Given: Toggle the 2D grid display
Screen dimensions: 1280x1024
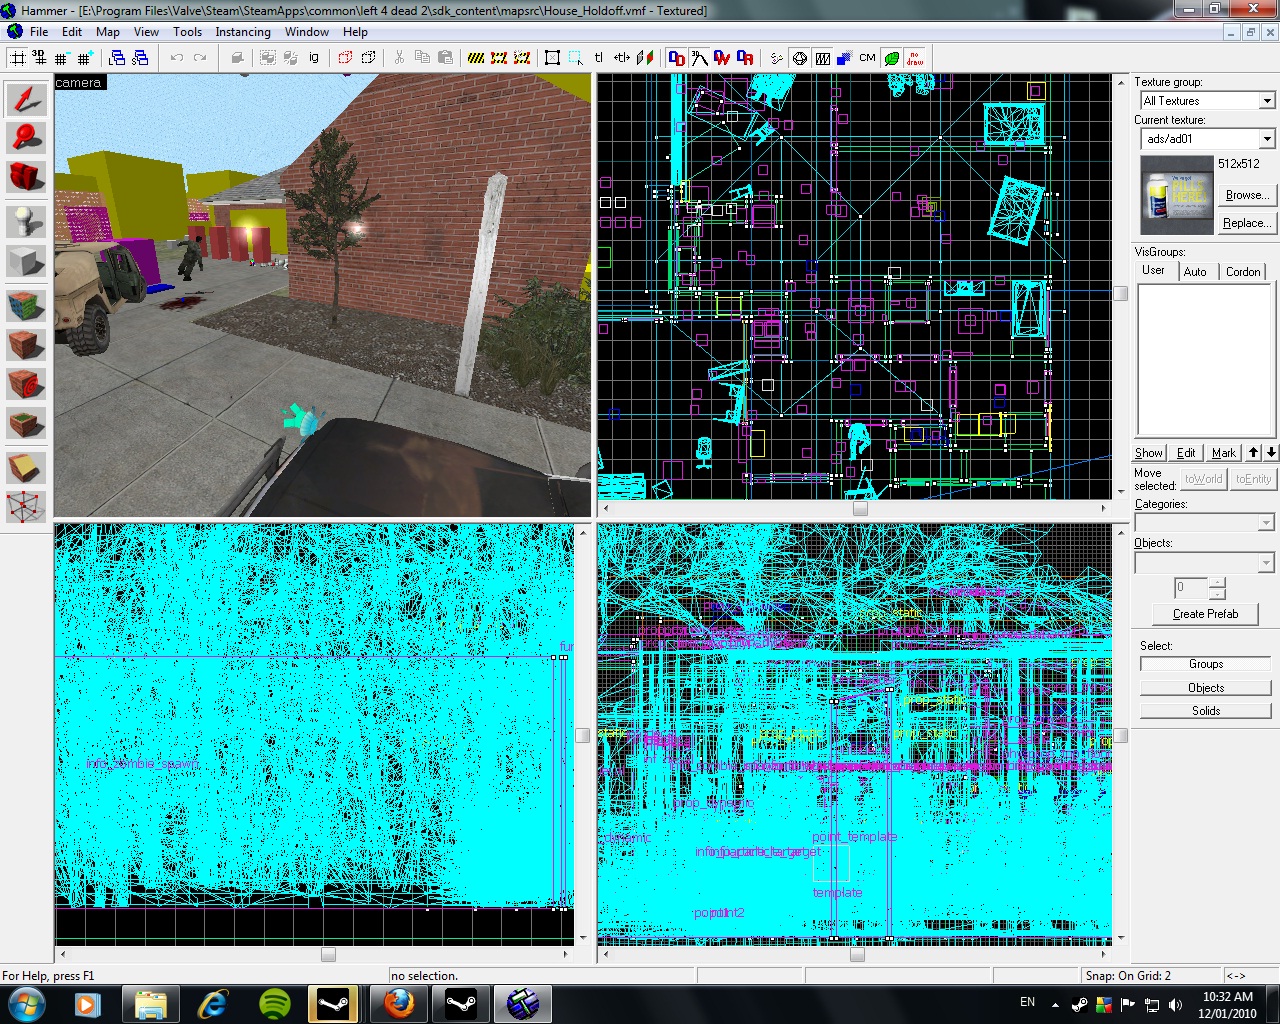Looking at the screenshot, I should [17, 58].
